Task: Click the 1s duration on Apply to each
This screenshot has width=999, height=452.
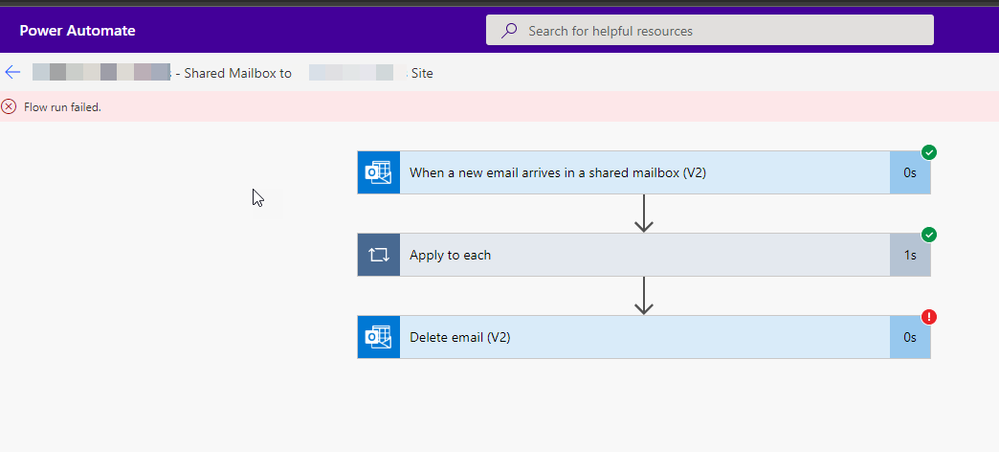Action: point(910,255)
